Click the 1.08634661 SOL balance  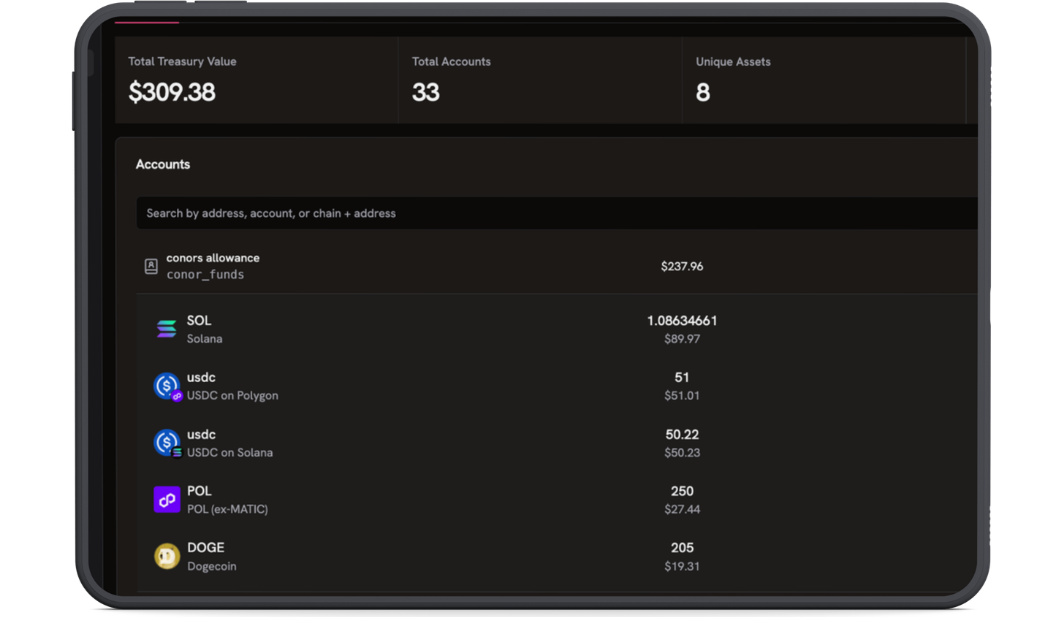[x=682, y=320]
